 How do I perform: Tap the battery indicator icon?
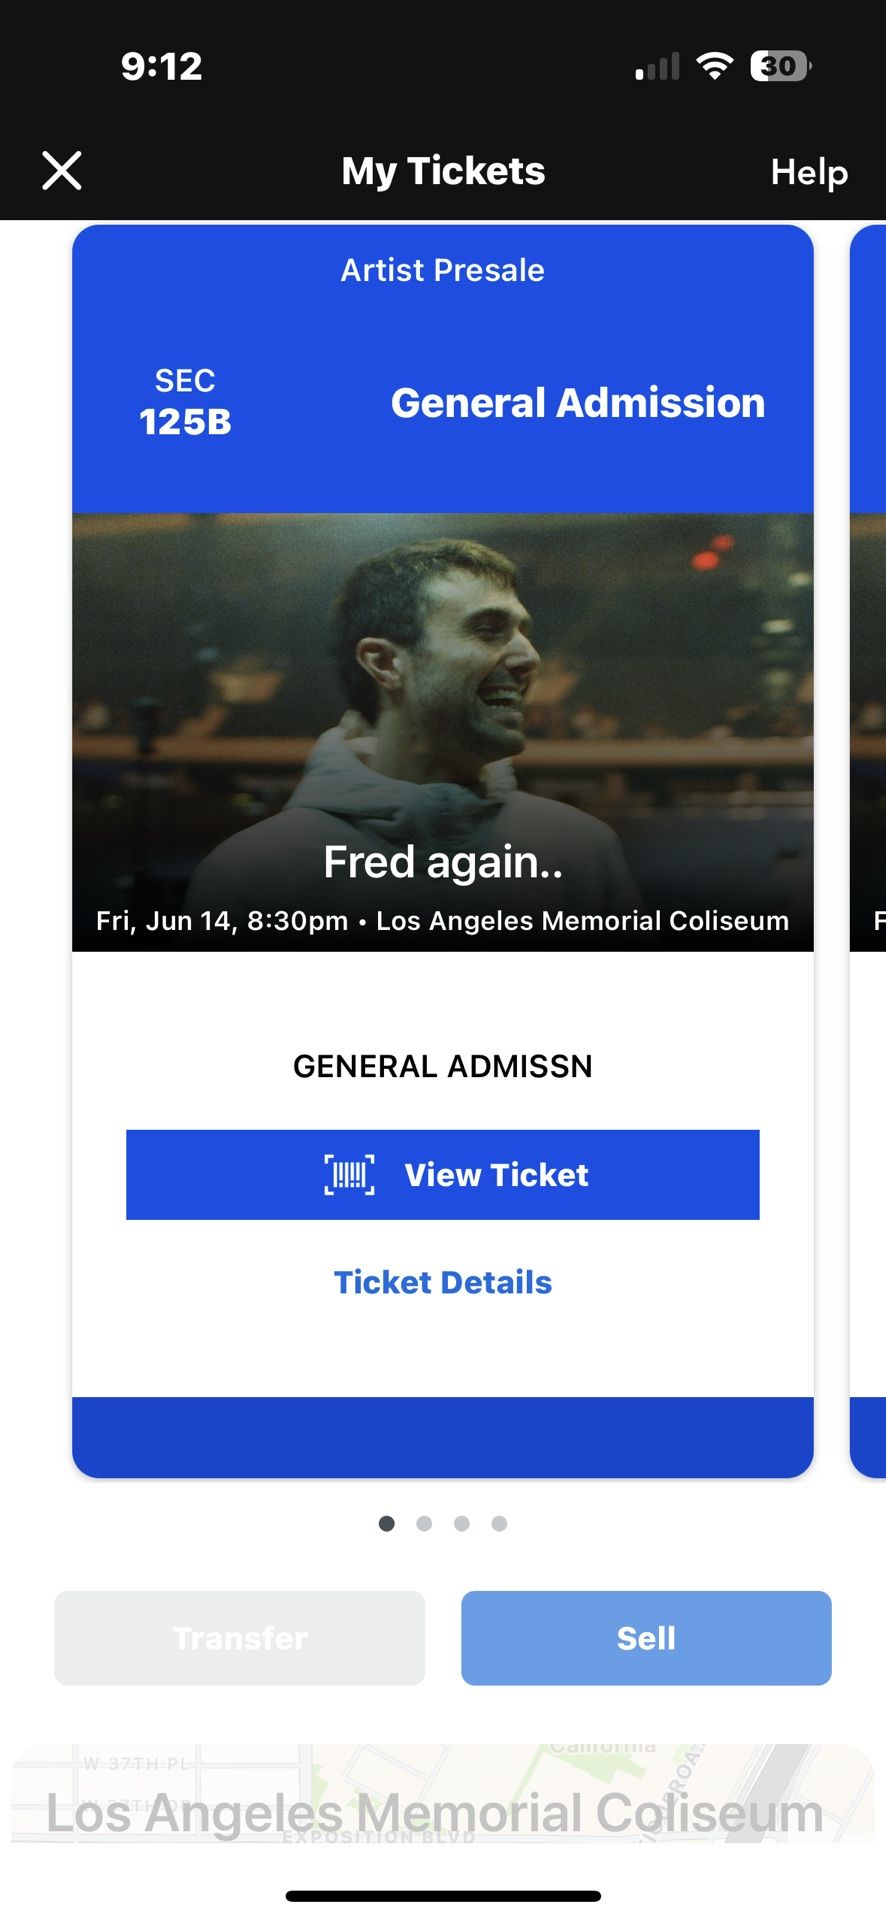[780, 66]
